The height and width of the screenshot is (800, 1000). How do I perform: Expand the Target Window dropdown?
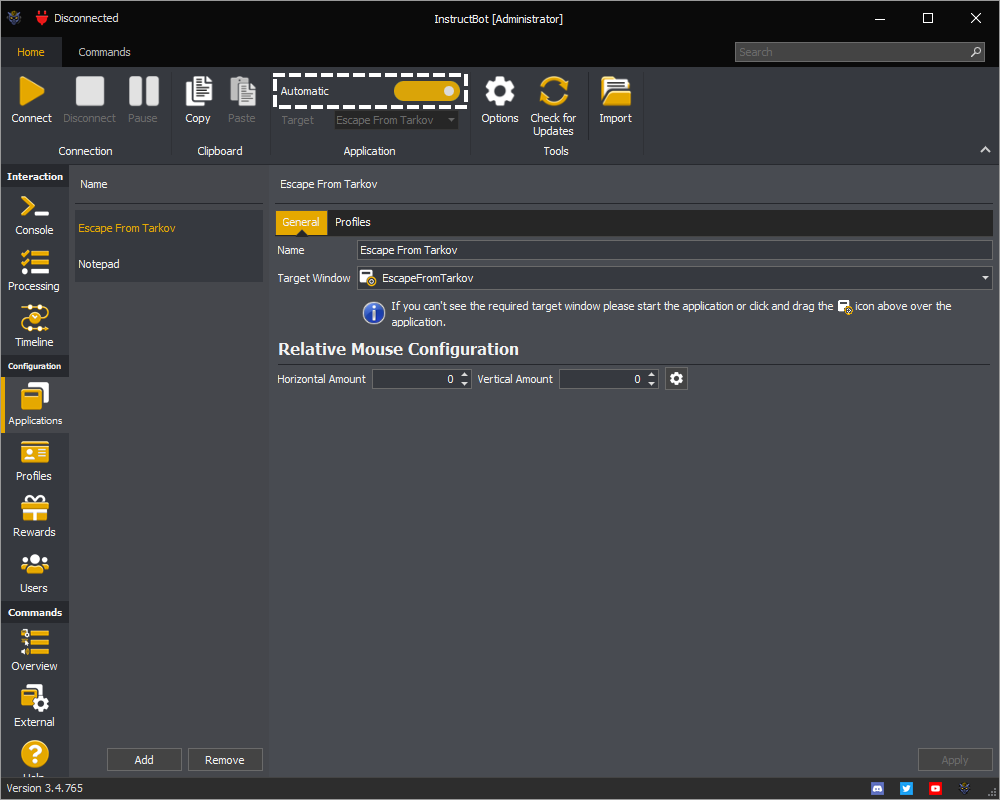(x=985, y=278)
